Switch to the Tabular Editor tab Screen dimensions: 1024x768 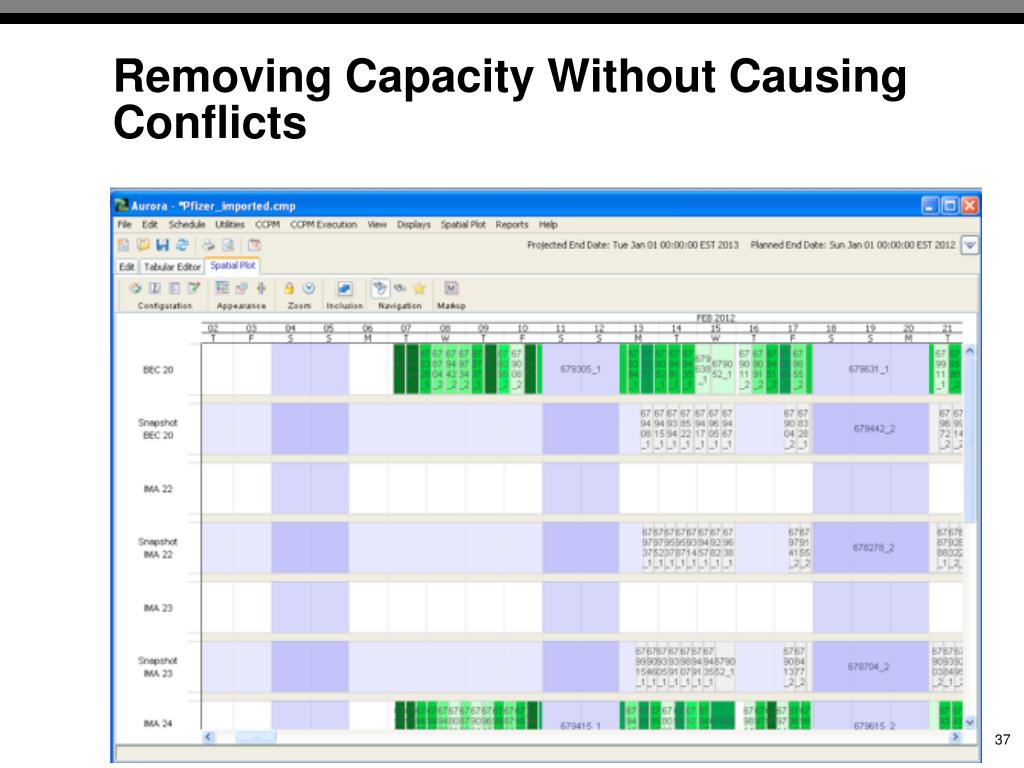click(x=172, y=266)
